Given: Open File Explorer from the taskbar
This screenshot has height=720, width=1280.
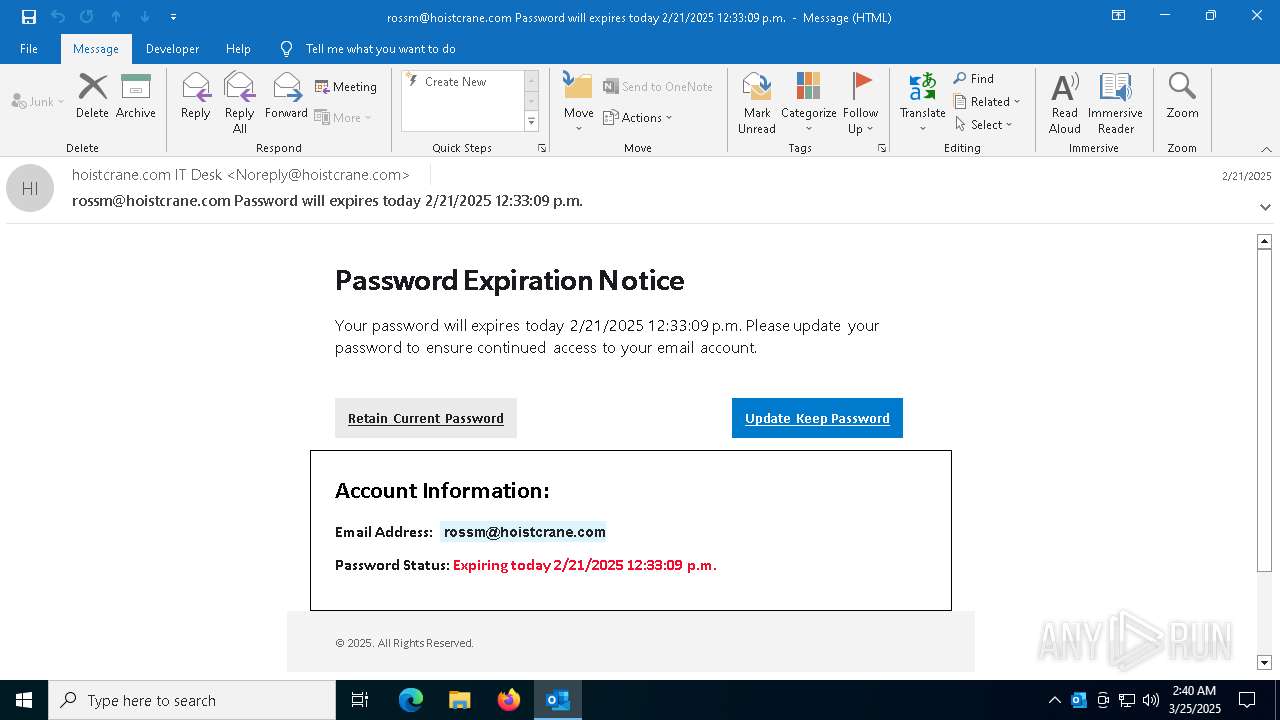Looking at the screenshot, I should (x=460, y=700).
